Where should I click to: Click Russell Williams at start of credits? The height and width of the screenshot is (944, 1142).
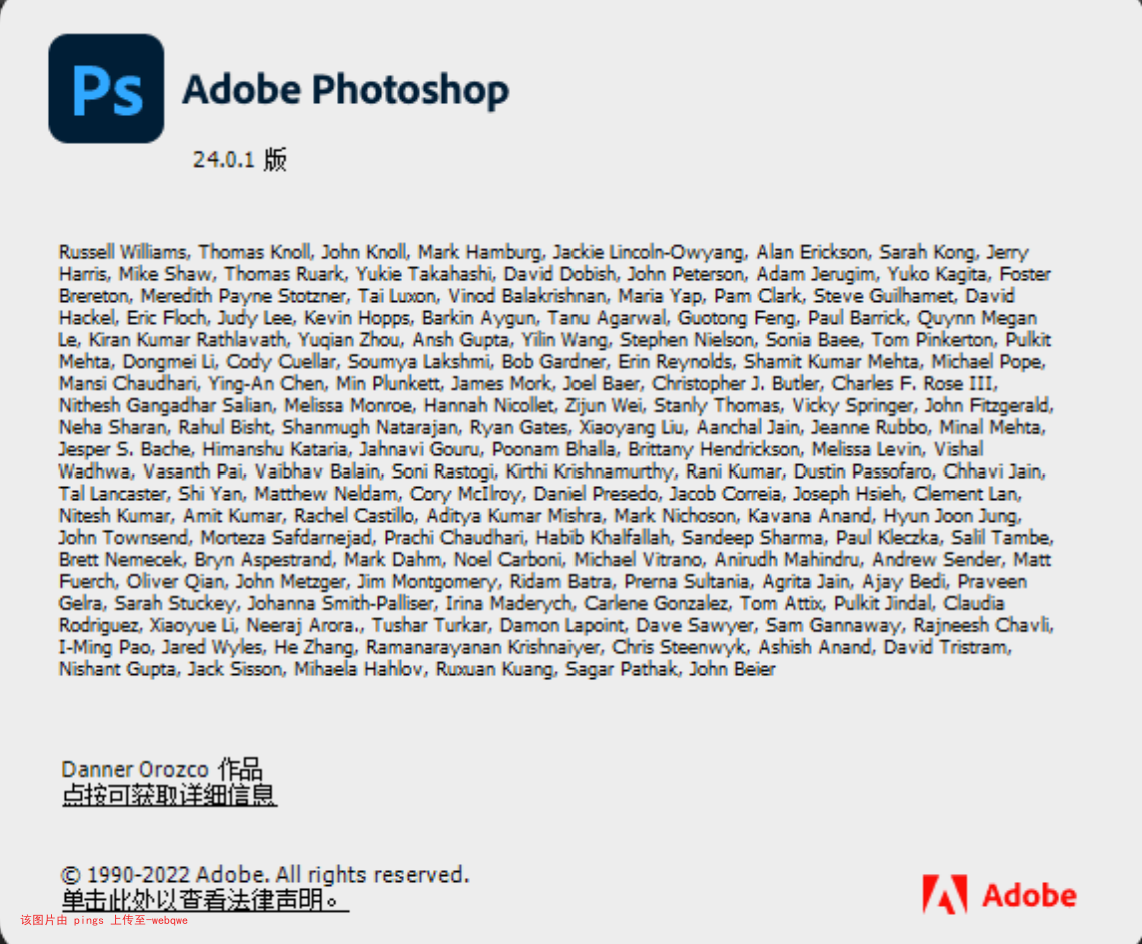pos(122,252)
